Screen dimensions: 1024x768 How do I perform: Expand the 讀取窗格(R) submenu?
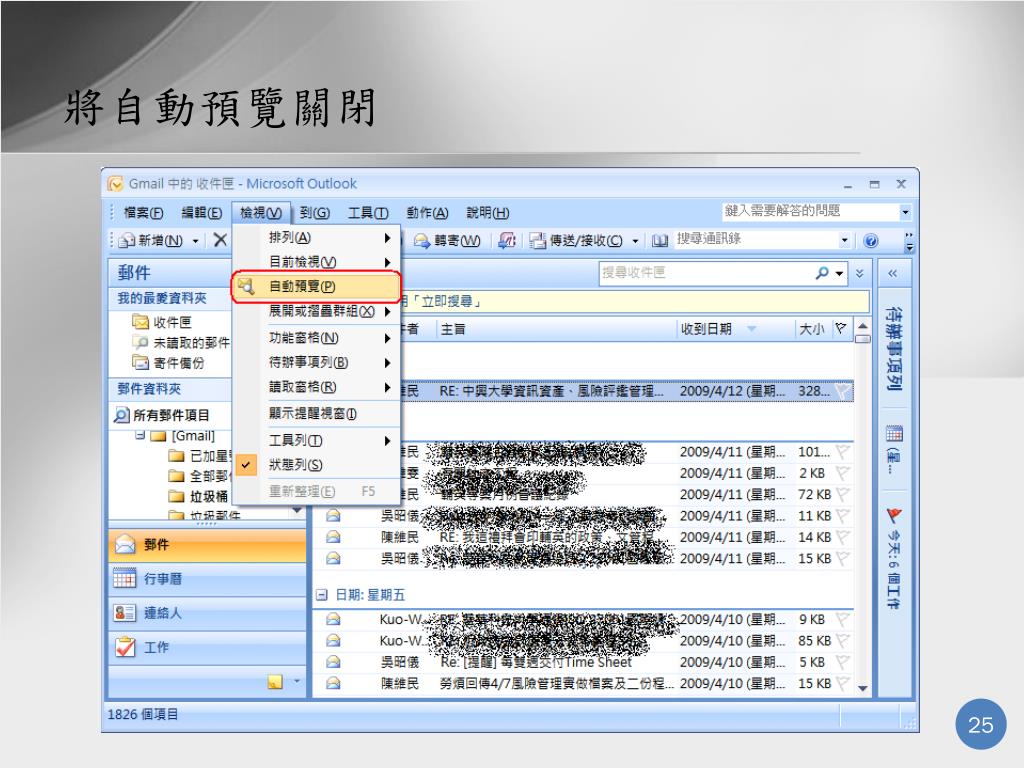[x=316, y=387]
